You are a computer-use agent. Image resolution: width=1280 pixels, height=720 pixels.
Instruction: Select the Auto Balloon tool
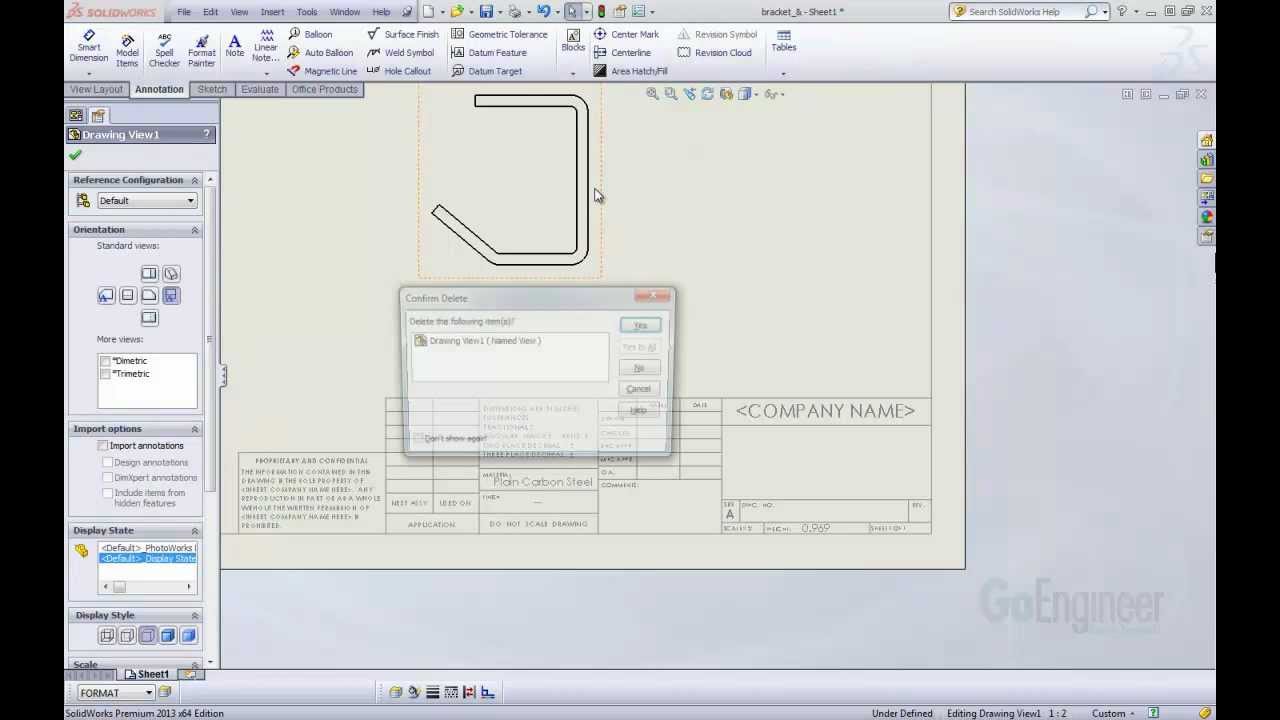point(320,52)
